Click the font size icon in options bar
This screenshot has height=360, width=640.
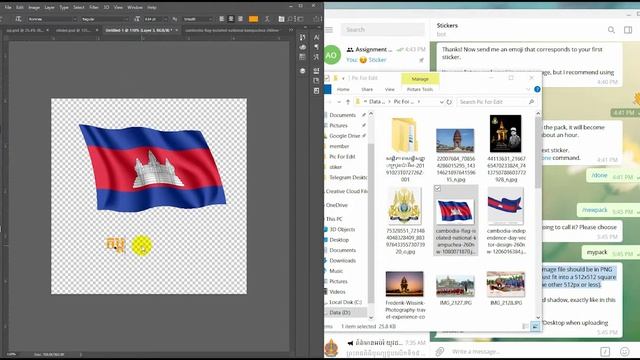tap(137, 19)
